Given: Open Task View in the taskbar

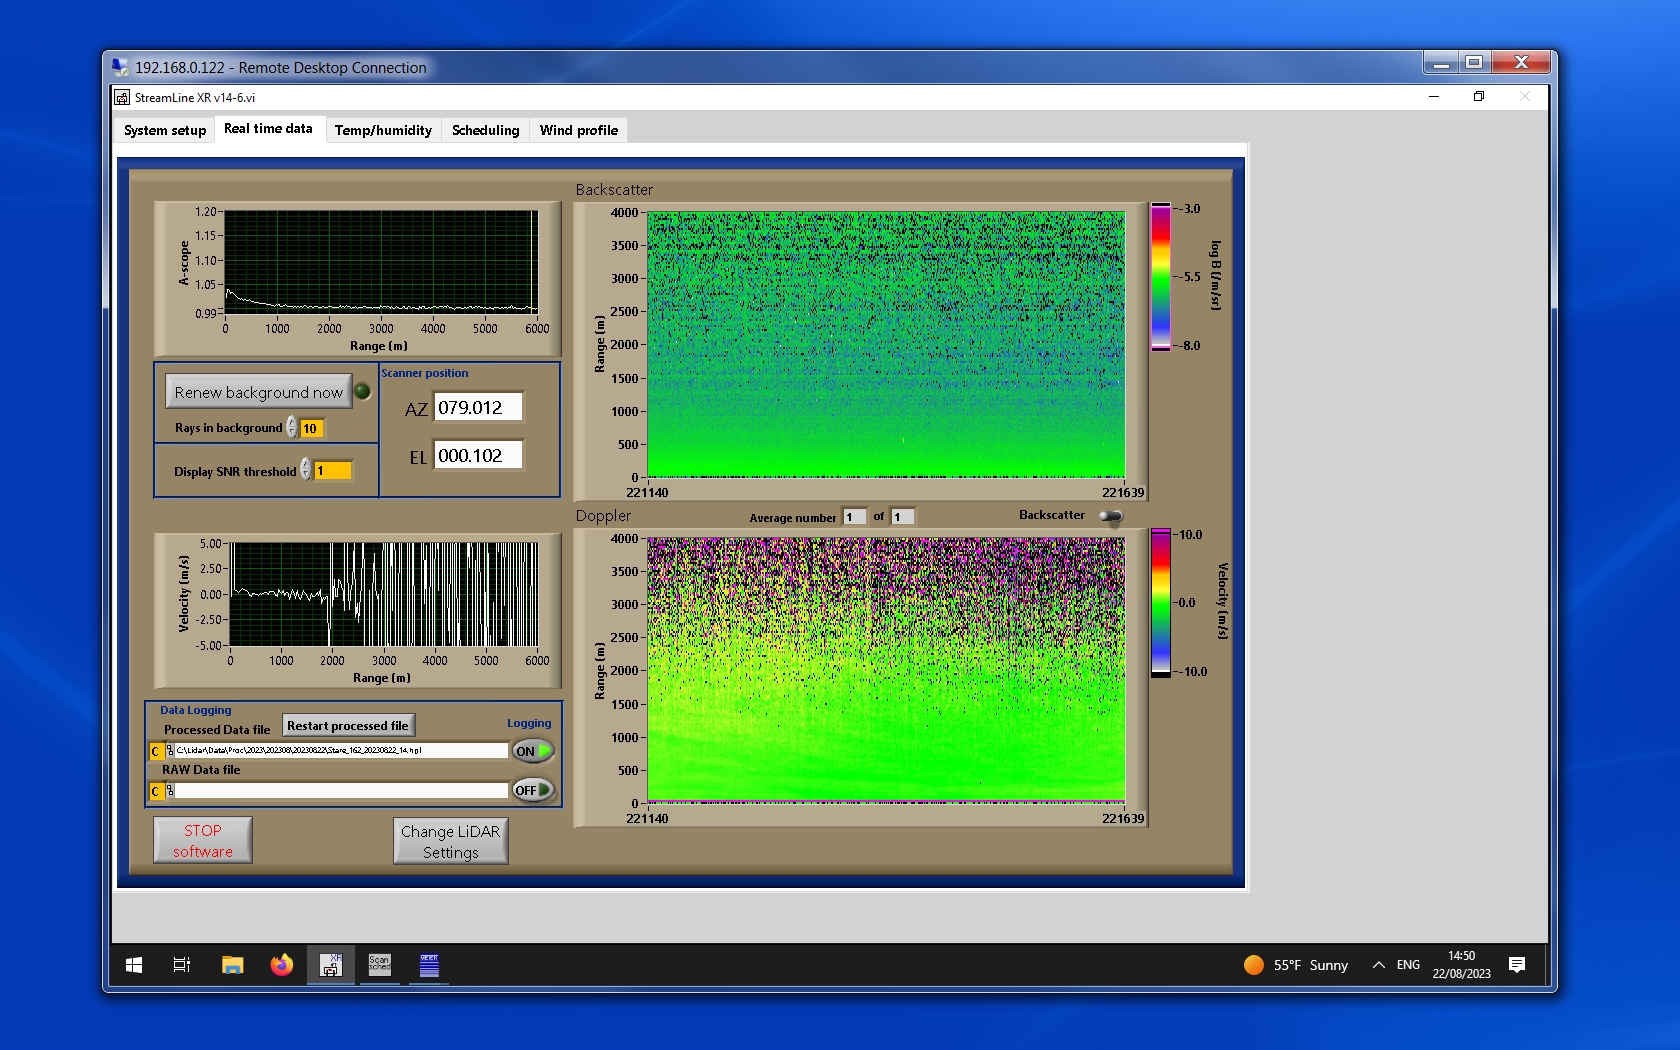Looking at the screenshot, I should (x=182, y=965).
